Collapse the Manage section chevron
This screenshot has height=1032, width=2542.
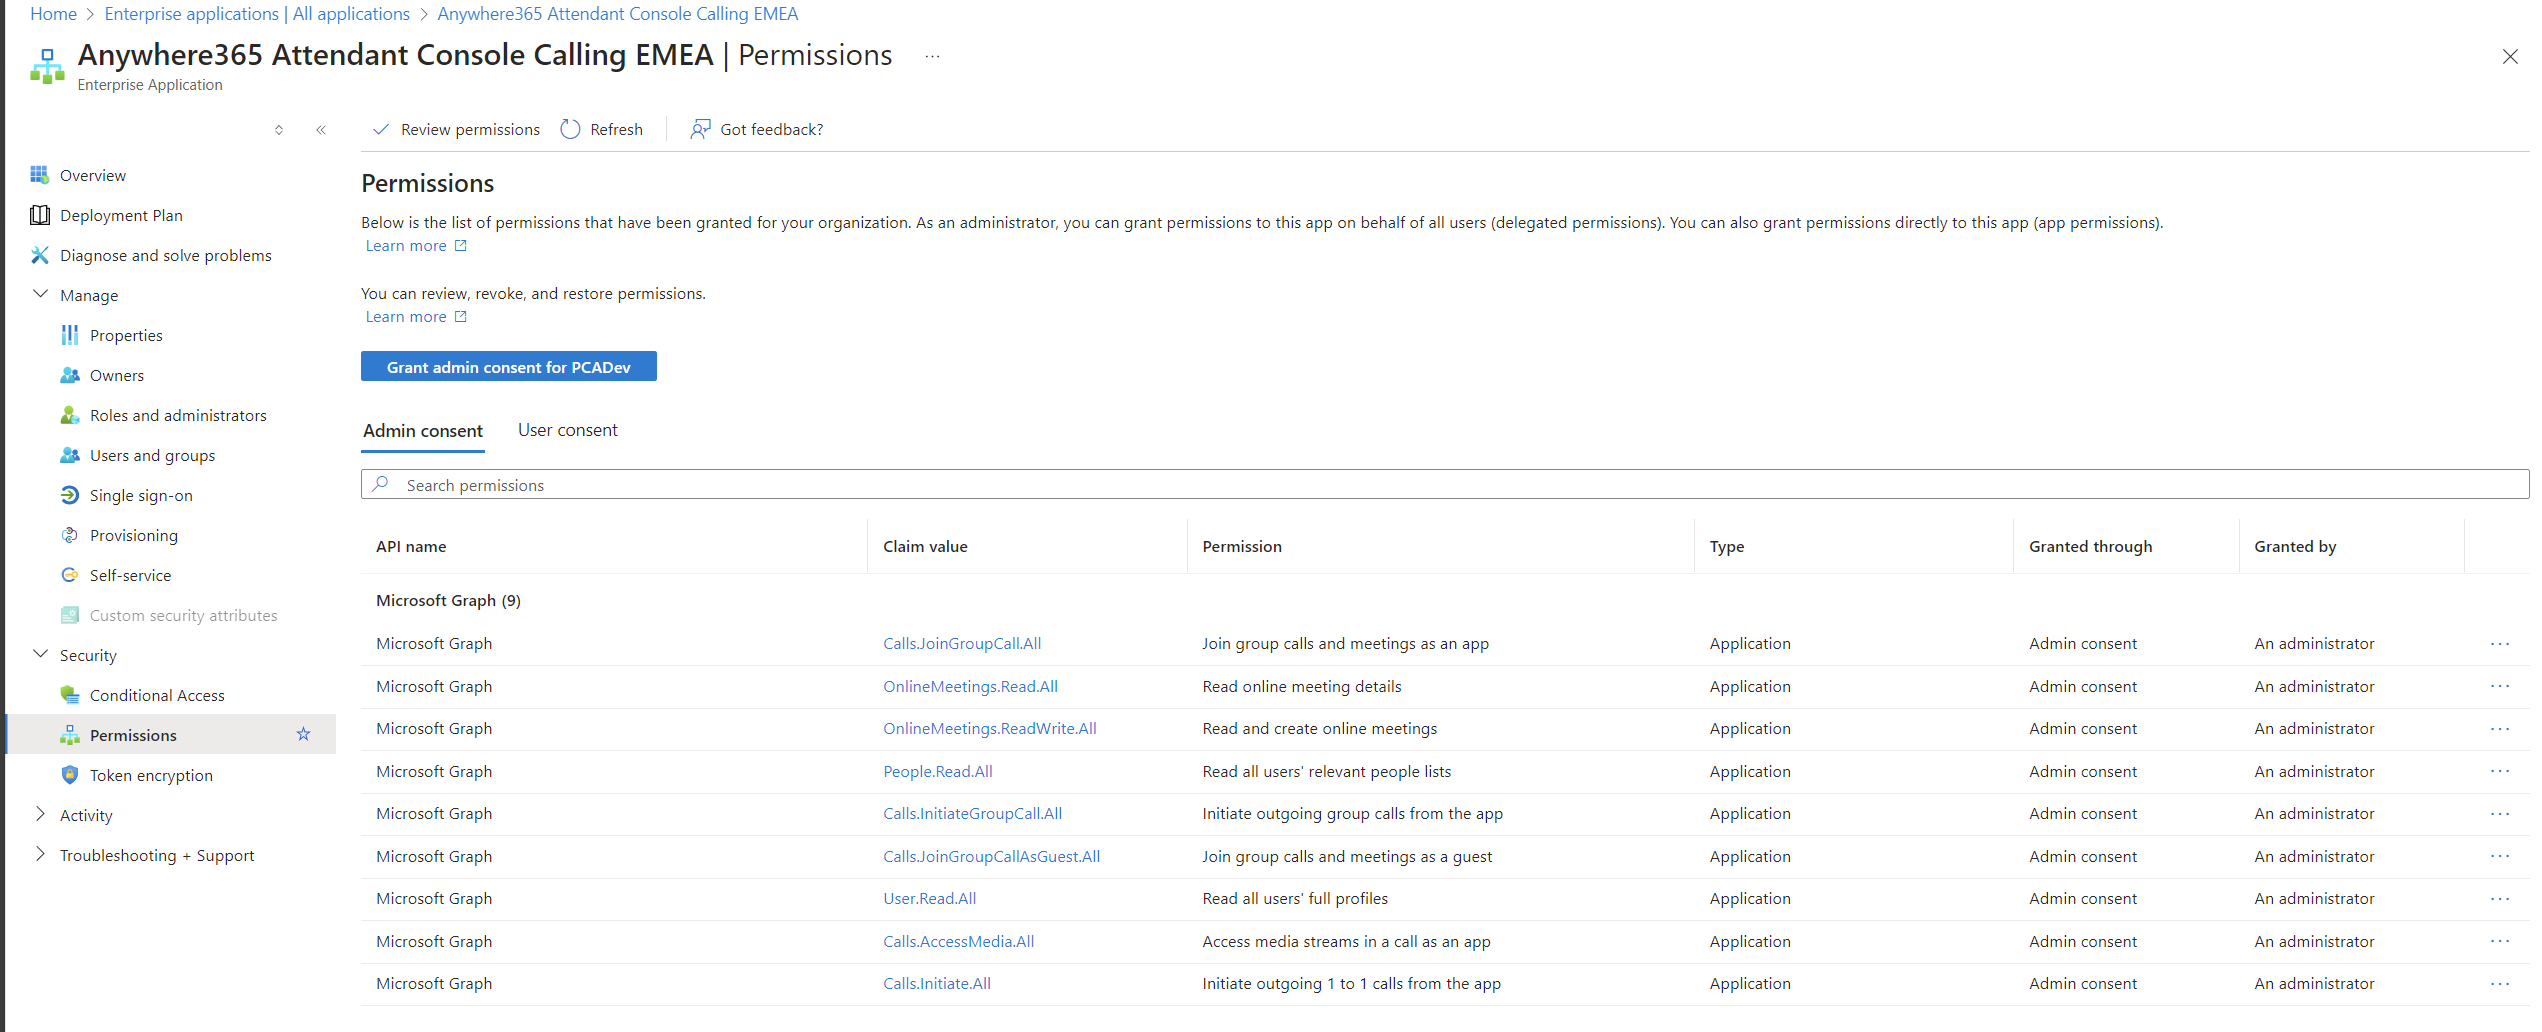(x=40, y=294)
